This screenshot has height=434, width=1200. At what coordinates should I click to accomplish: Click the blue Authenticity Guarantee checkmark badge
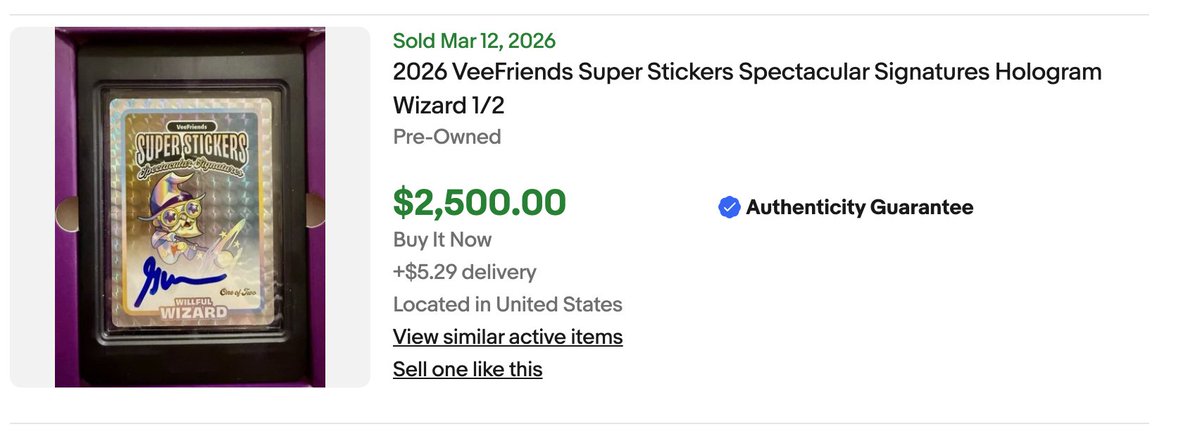pyautogui.click(x=729, y=207)
